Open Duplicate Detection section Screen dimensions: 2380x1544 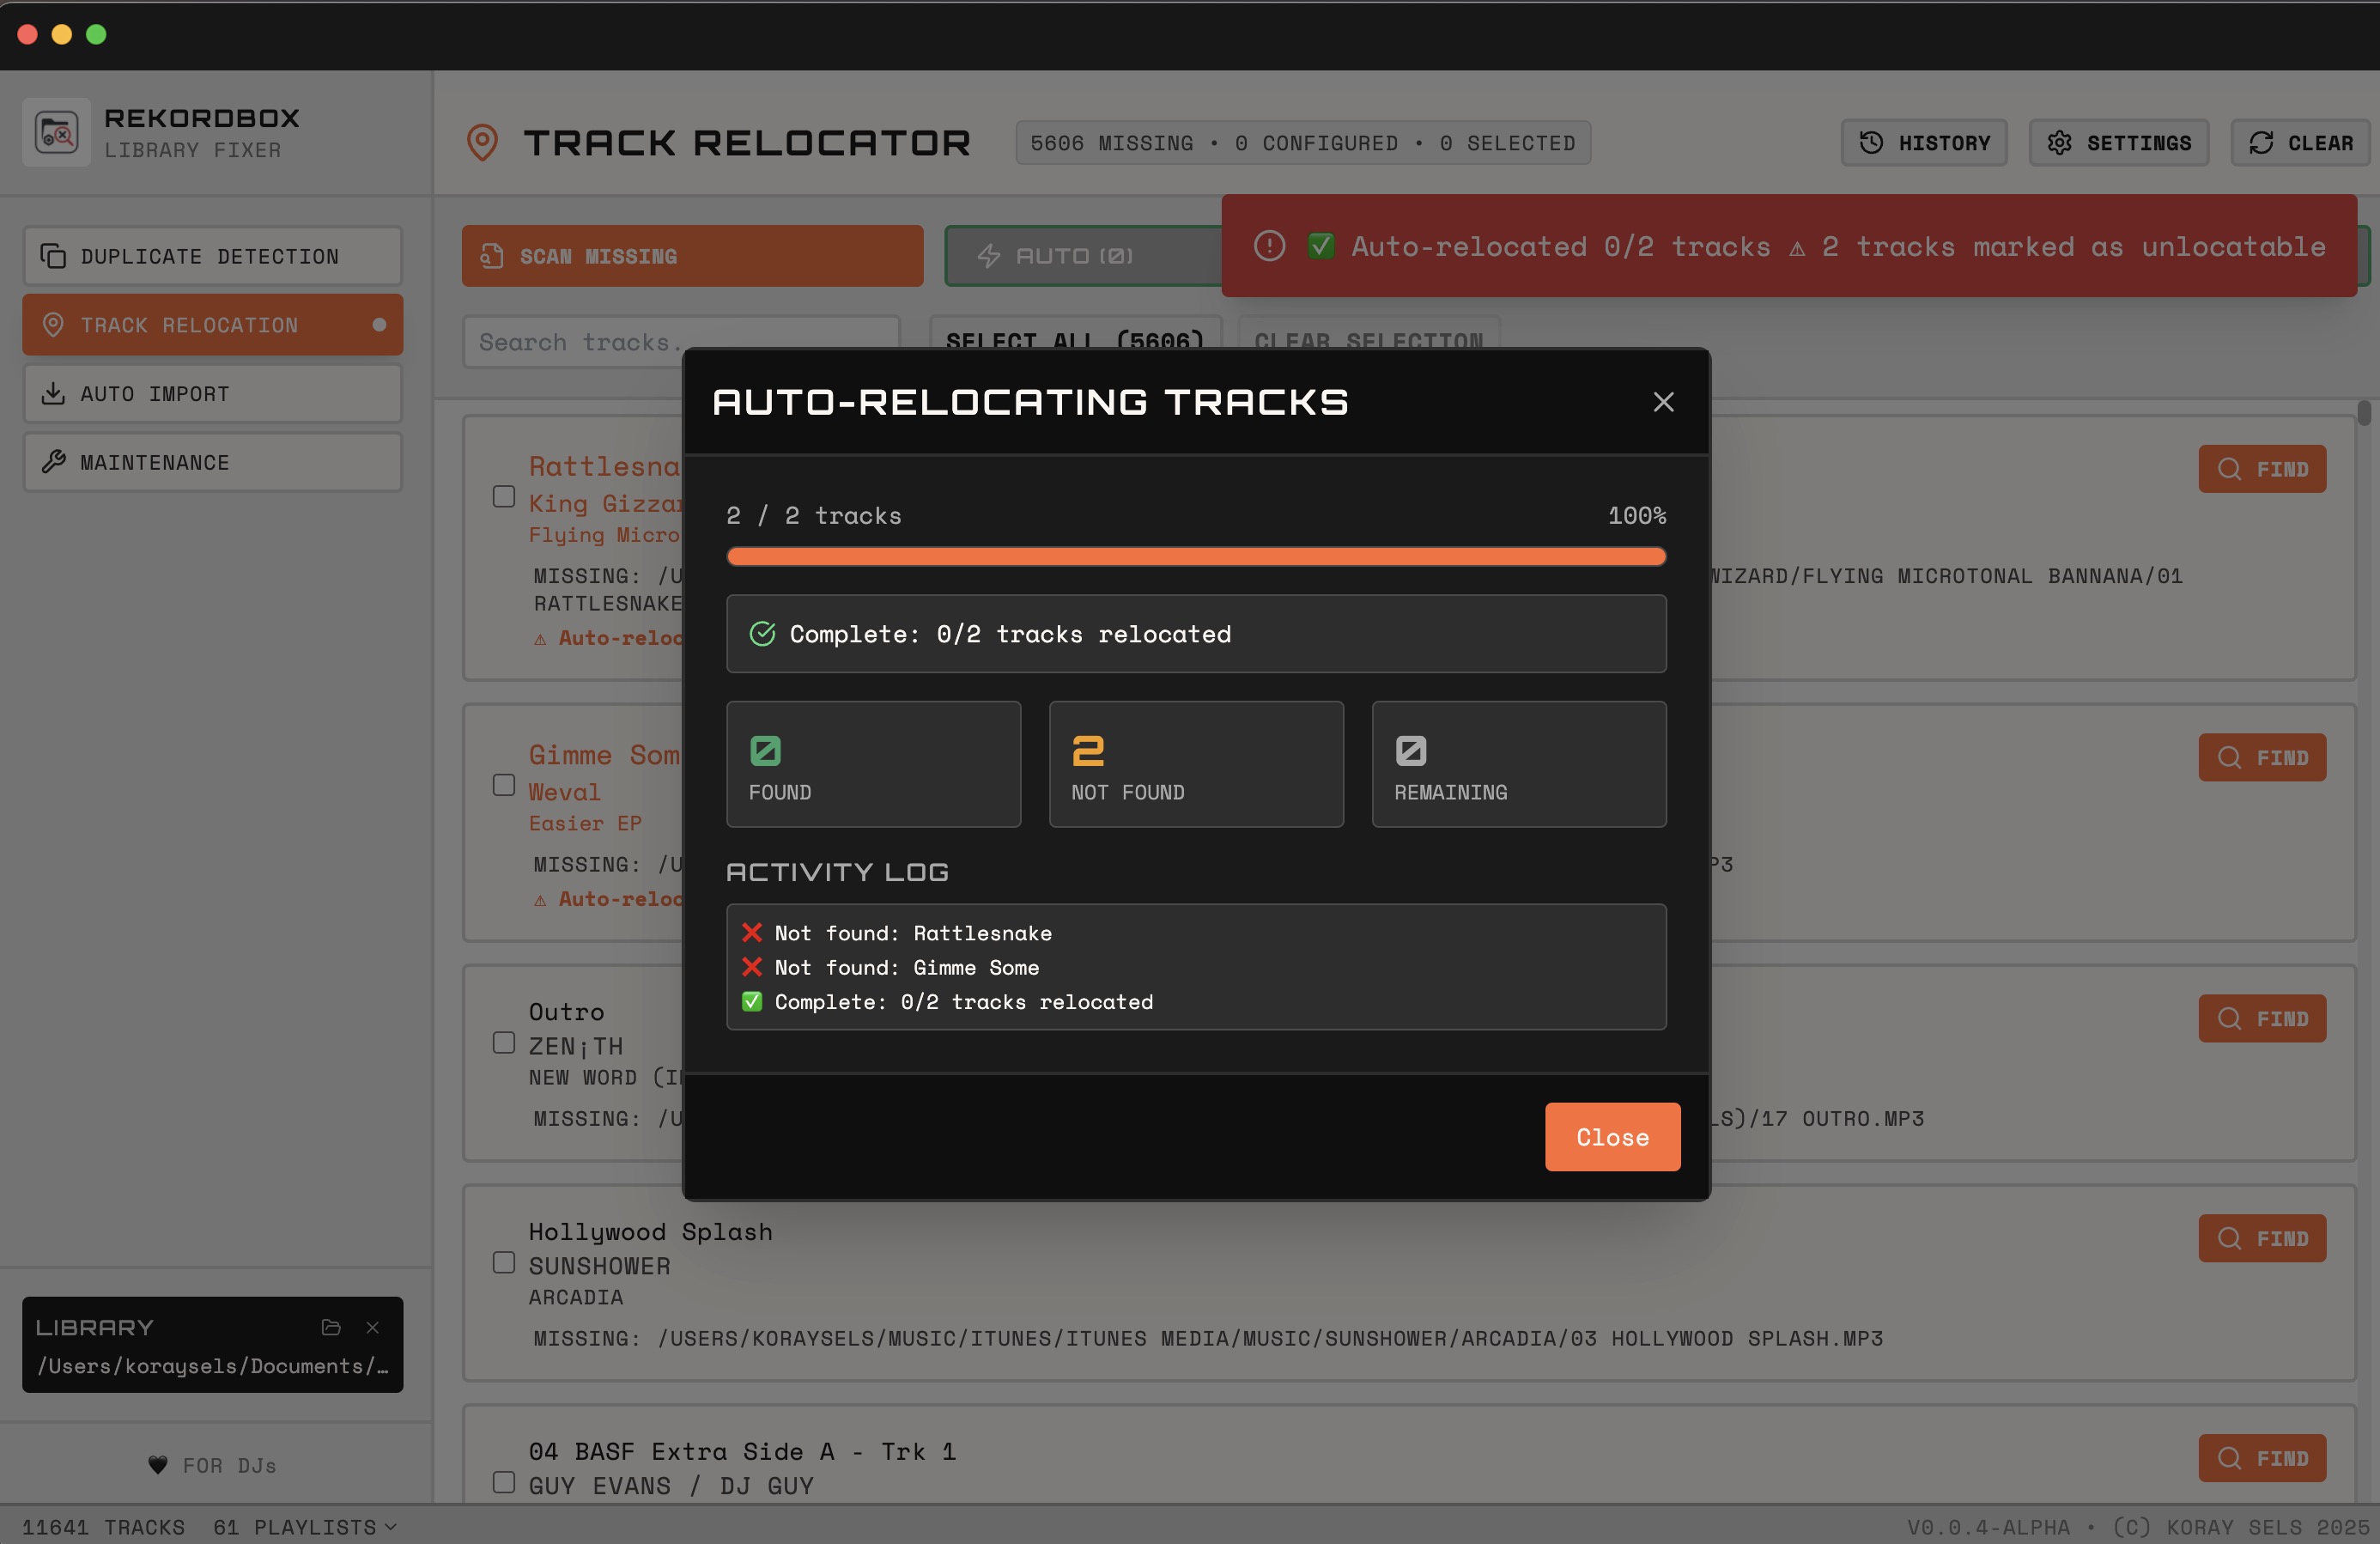pyautogui.click(x=212, y=256)
